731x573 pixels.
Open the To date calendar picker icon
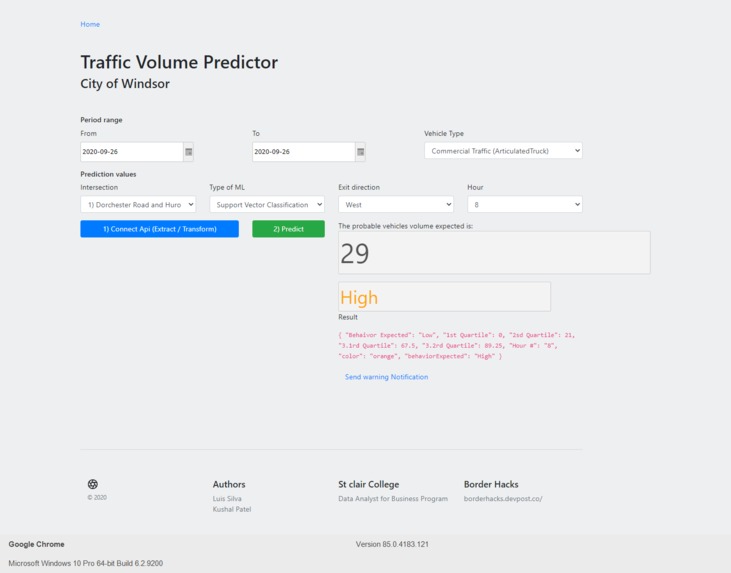(360, 152)
